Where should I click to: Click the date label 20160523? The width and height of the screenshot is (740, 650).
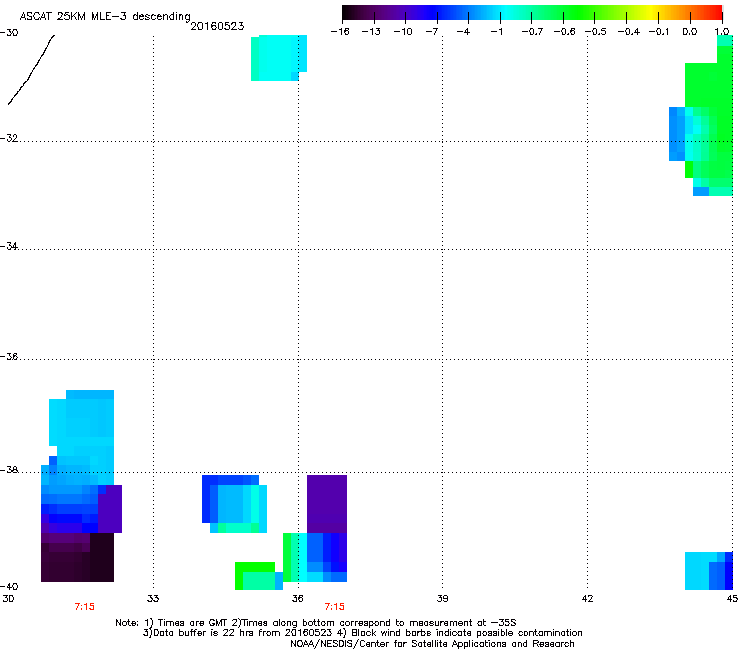(x=217, y=26)
